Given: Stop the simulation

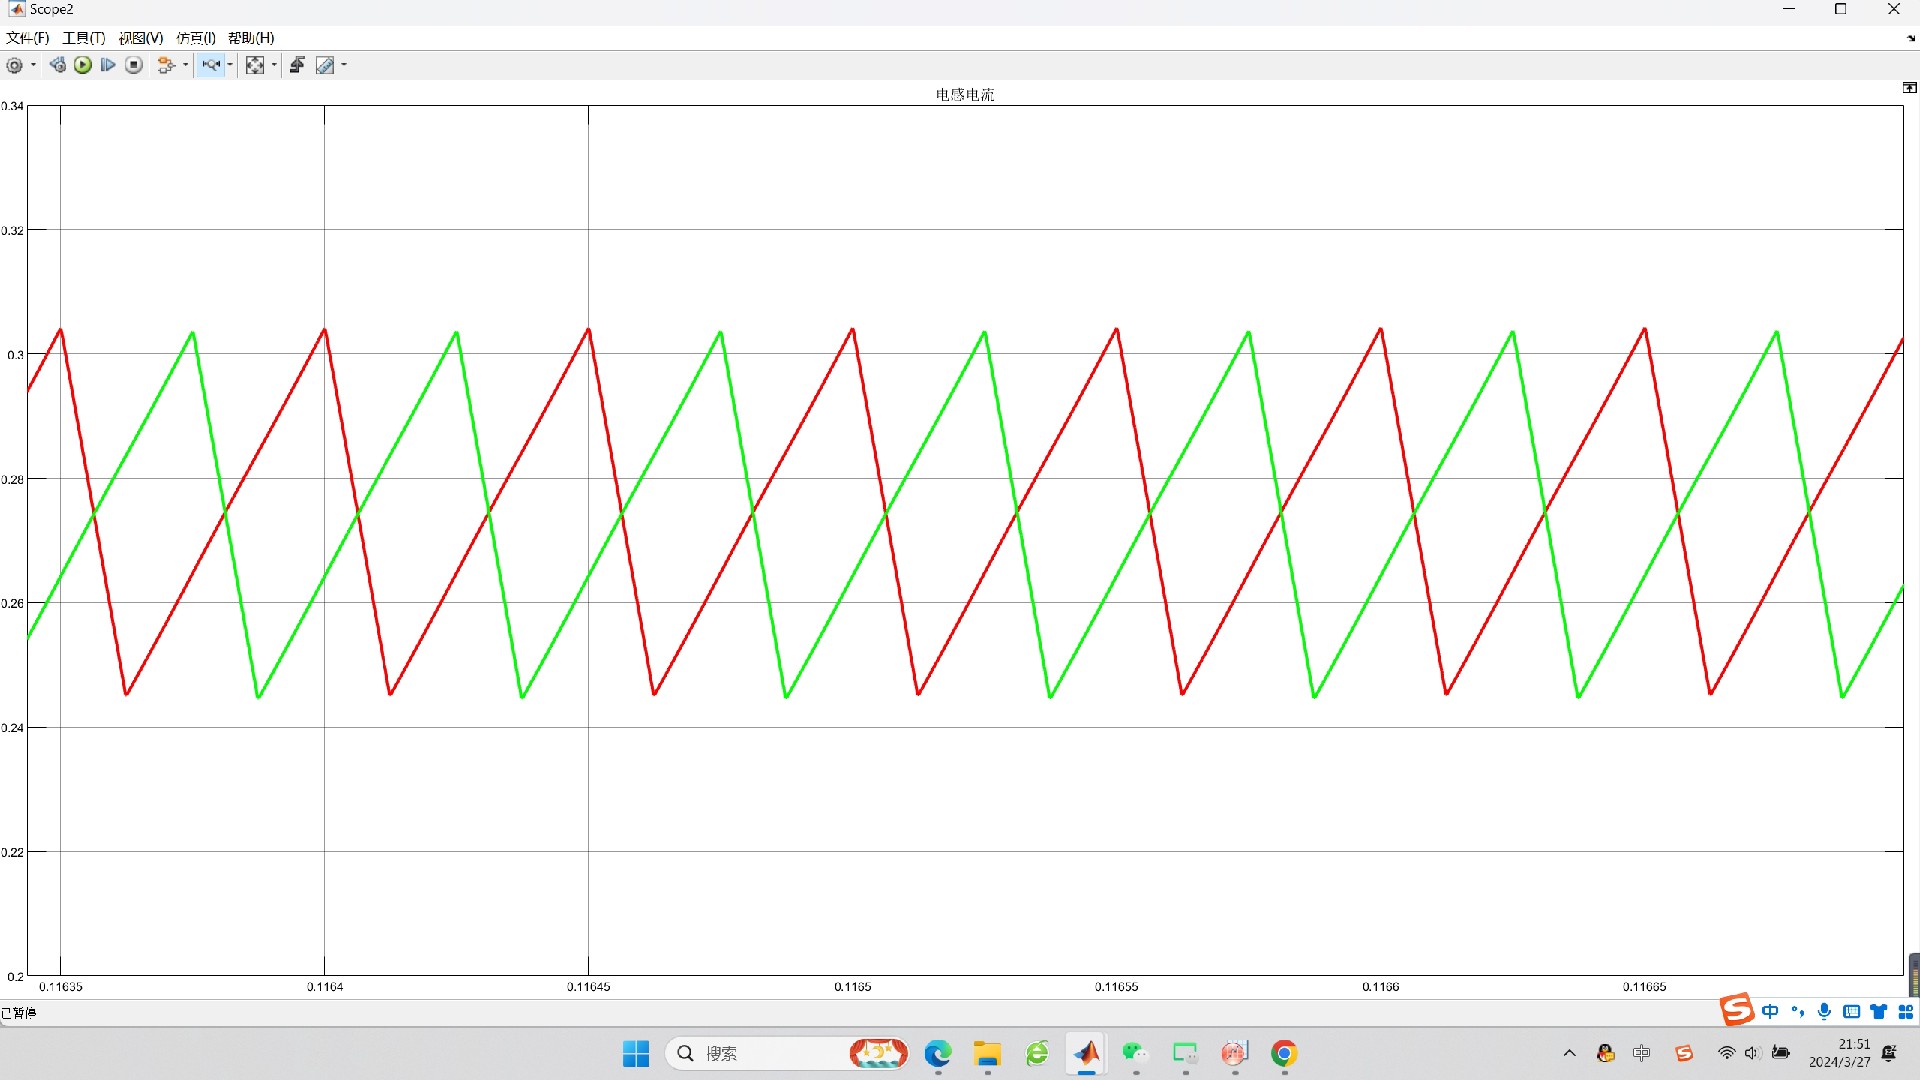Looking at the screenshot, I should [134, 65].
